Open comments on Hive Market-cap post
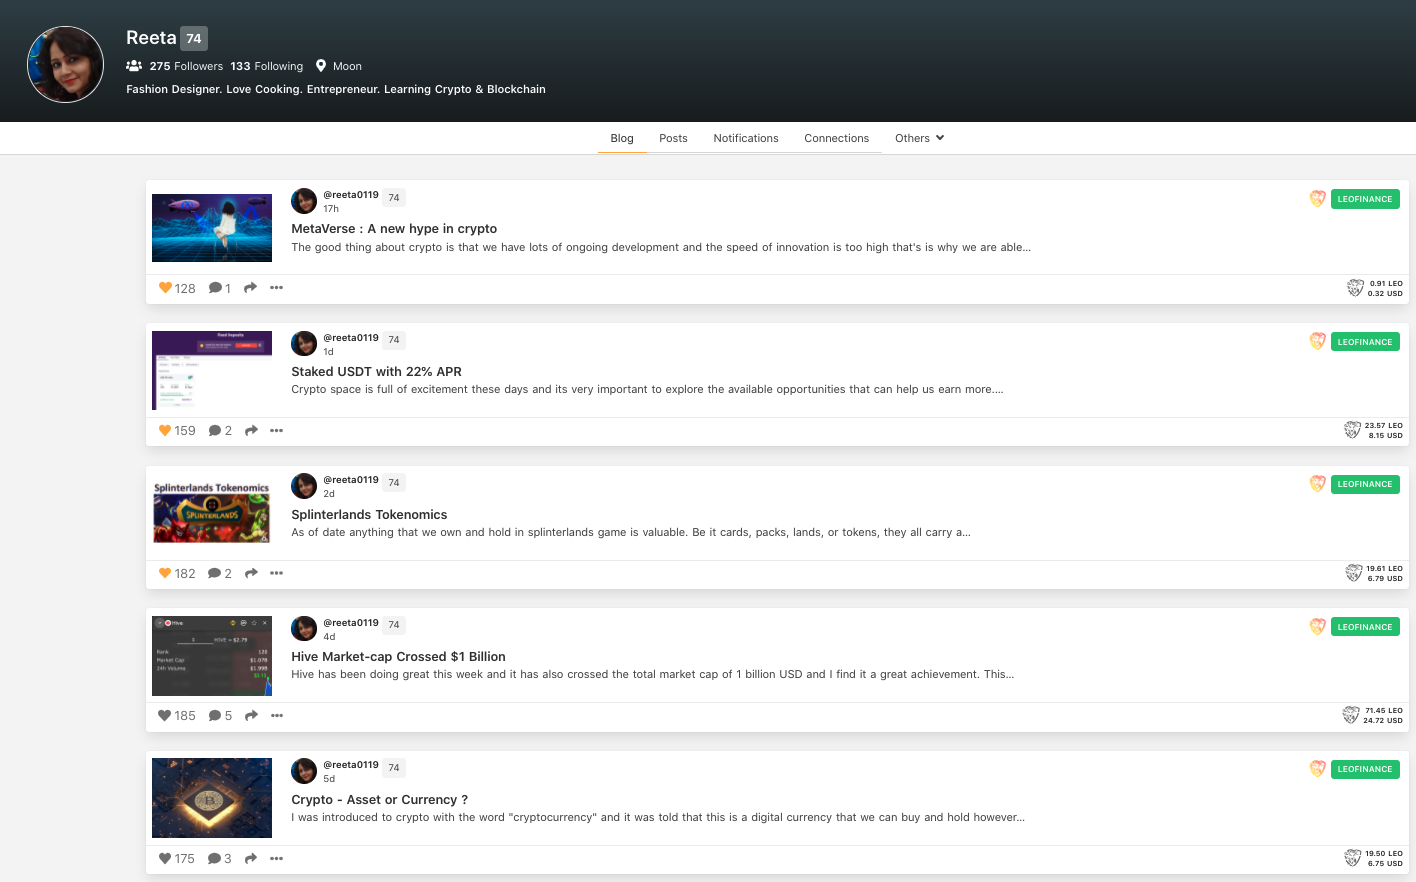Viewport: 1416px width, 882px height. coord(215,716)
